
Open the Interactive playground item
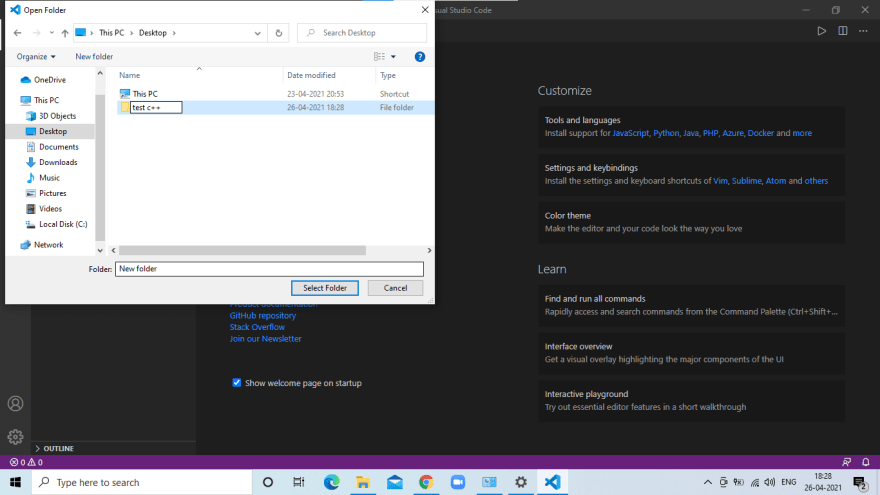pos(691,401)
